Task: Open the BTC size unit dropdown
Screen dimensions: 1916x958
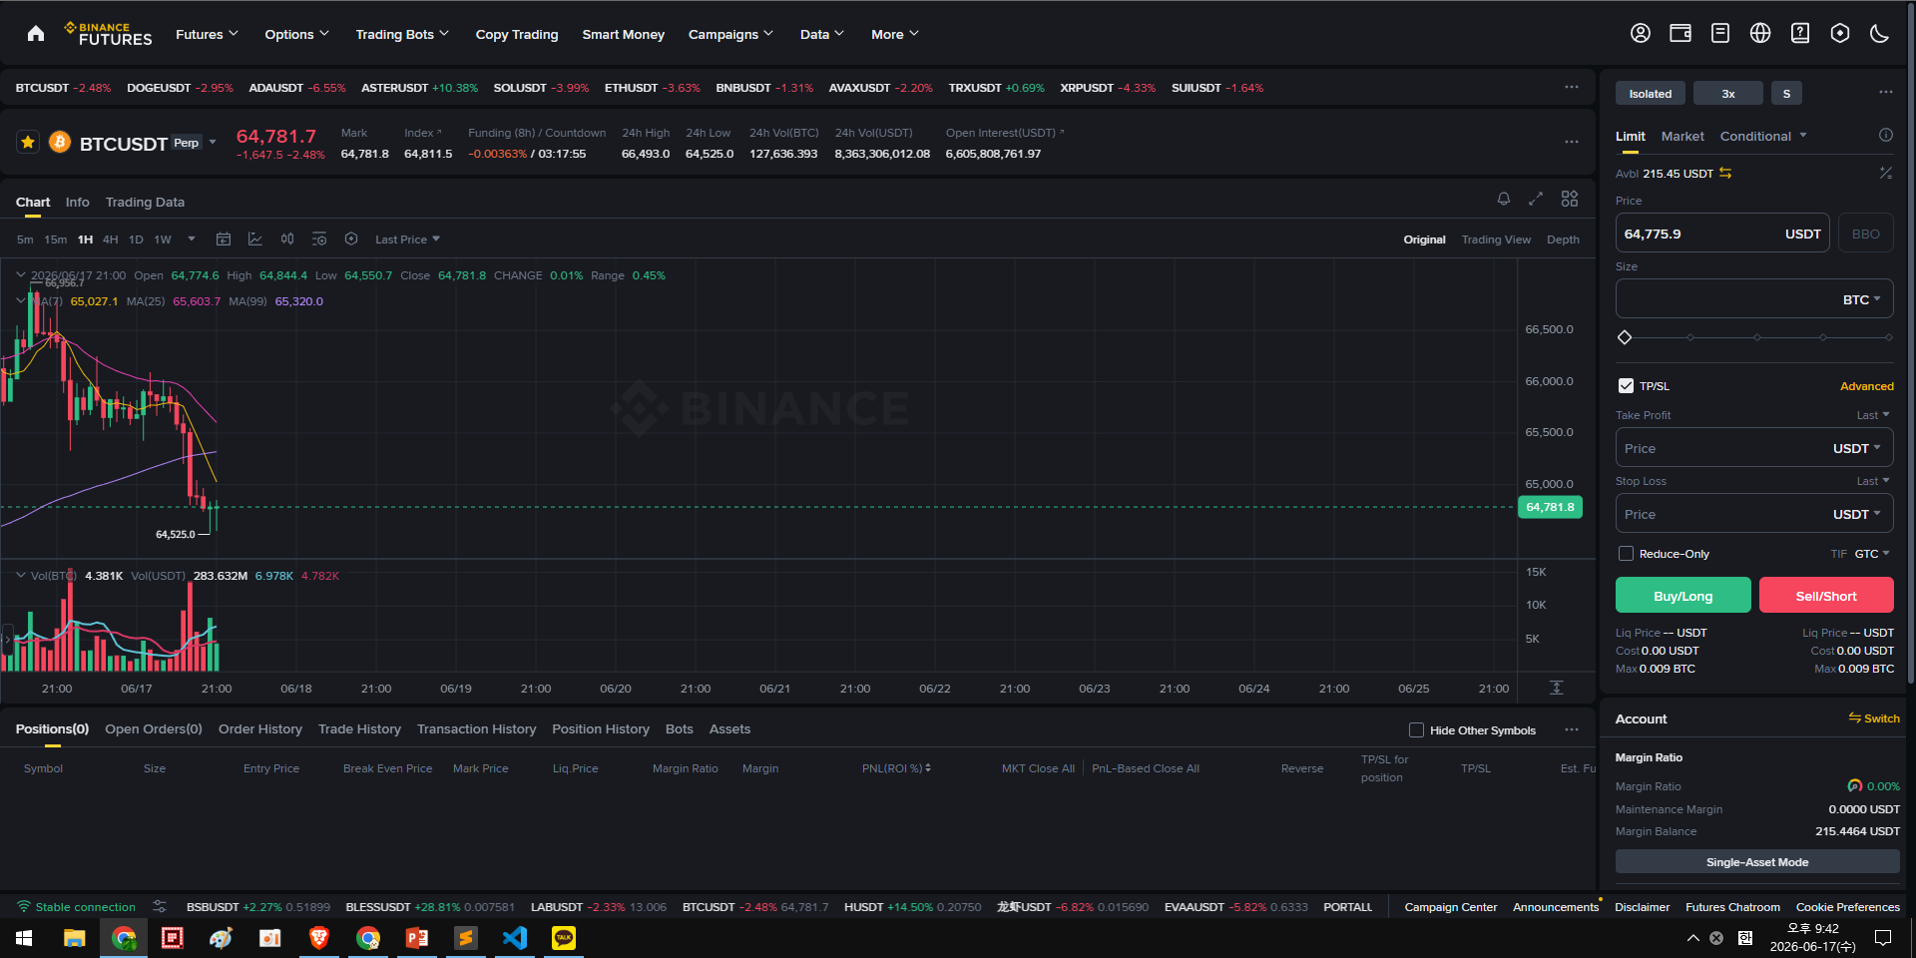Action: click(1862, 300)
